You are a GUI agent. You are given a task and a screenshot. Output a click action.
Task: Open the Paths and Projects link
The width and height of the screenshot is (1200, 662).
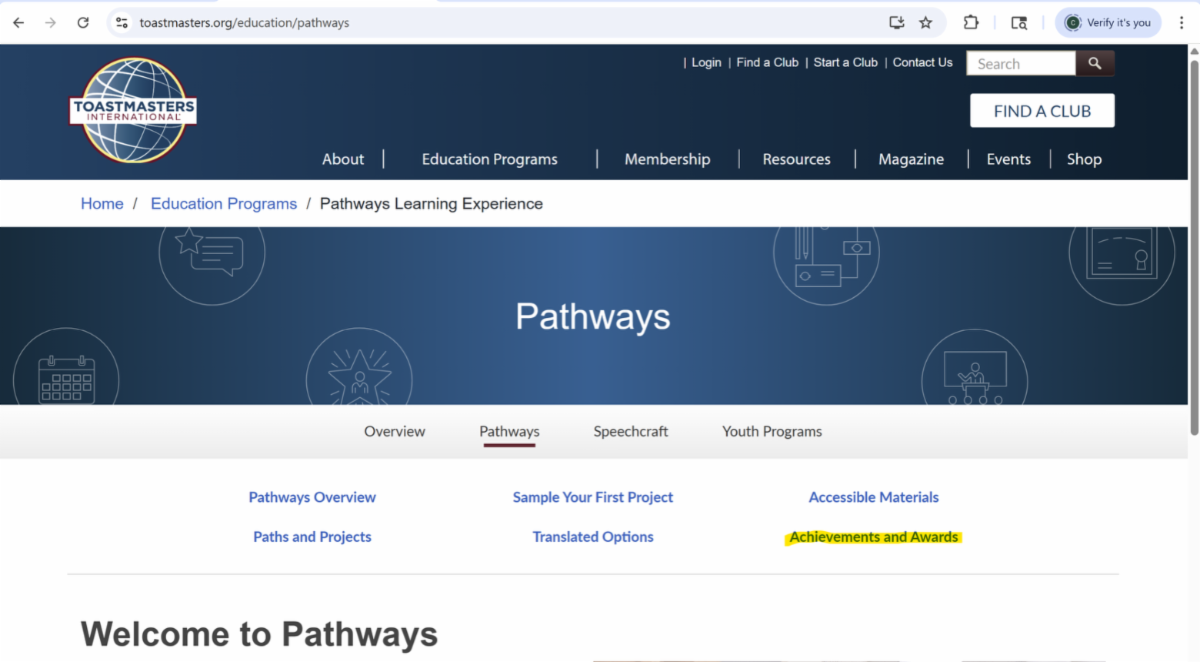312,537
